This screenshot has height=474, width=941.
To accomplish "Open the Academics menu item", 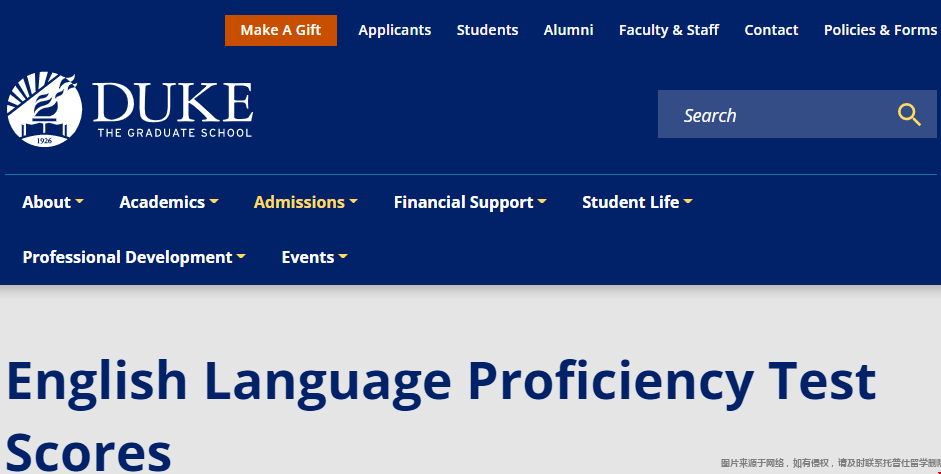I will point(162,202).
